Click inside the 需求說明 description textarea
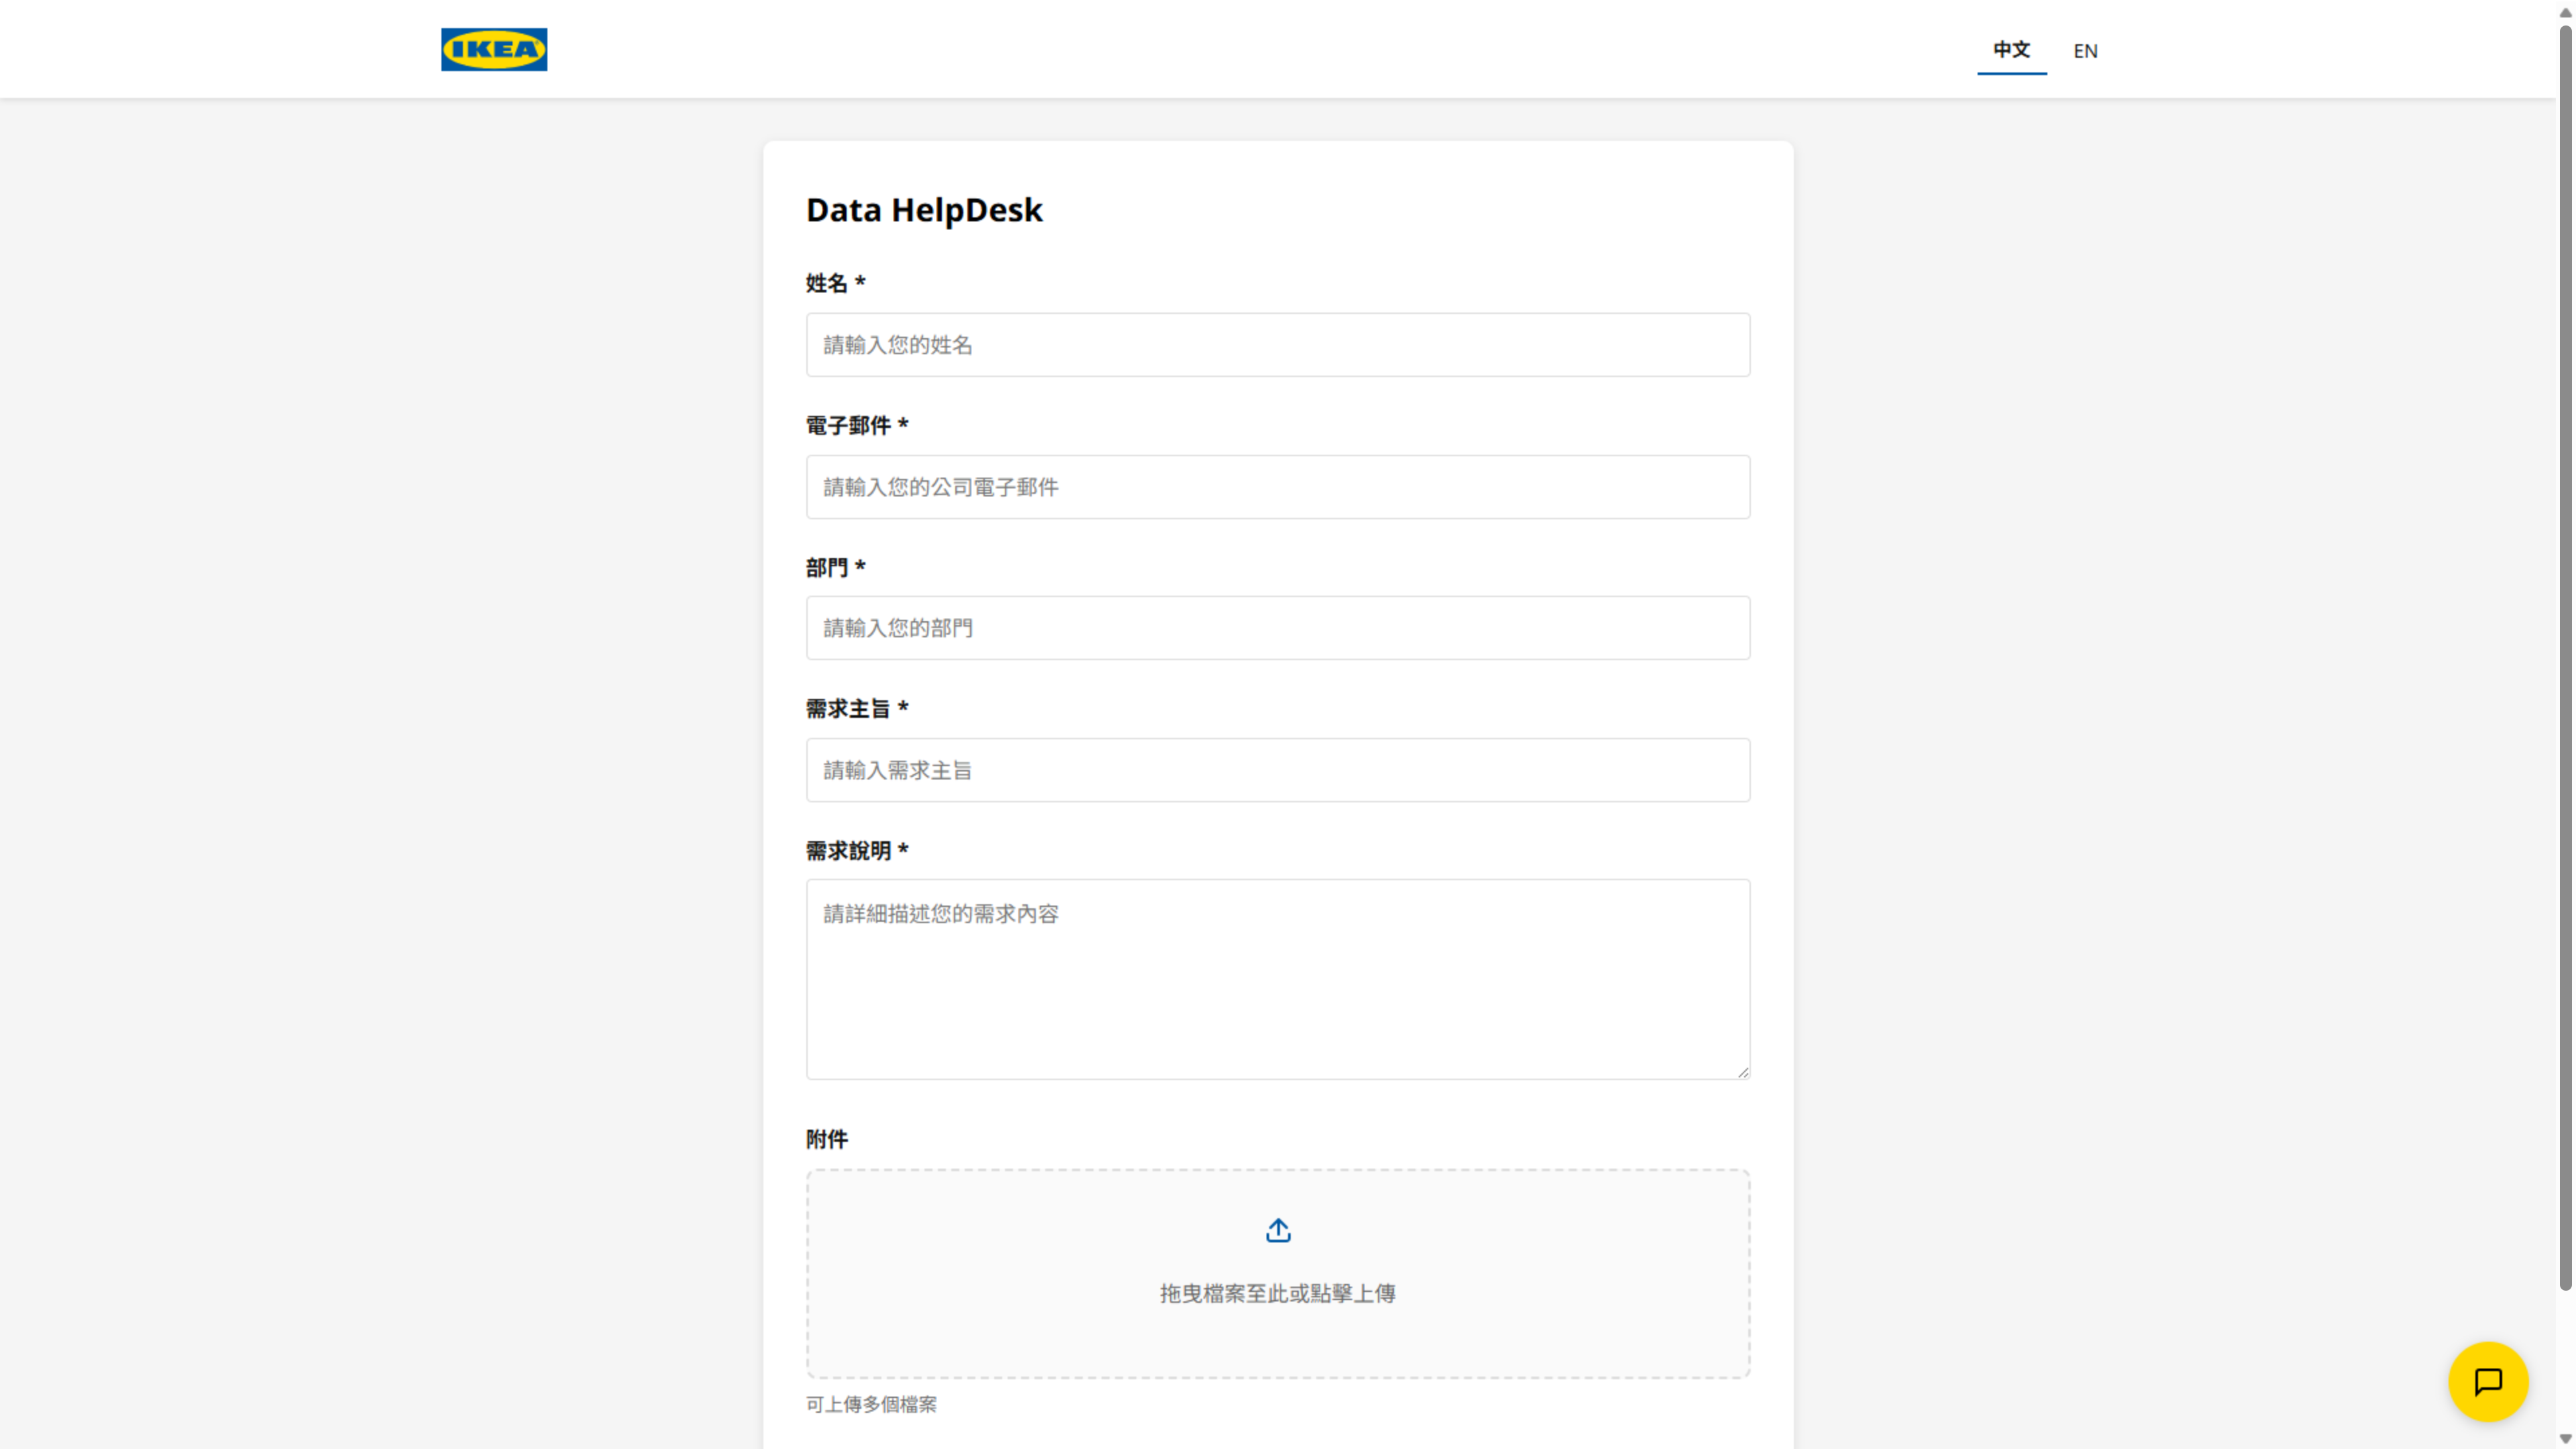This screenshot has height=1449, width=2576. pyautogui.click(x=1277, y=978)
